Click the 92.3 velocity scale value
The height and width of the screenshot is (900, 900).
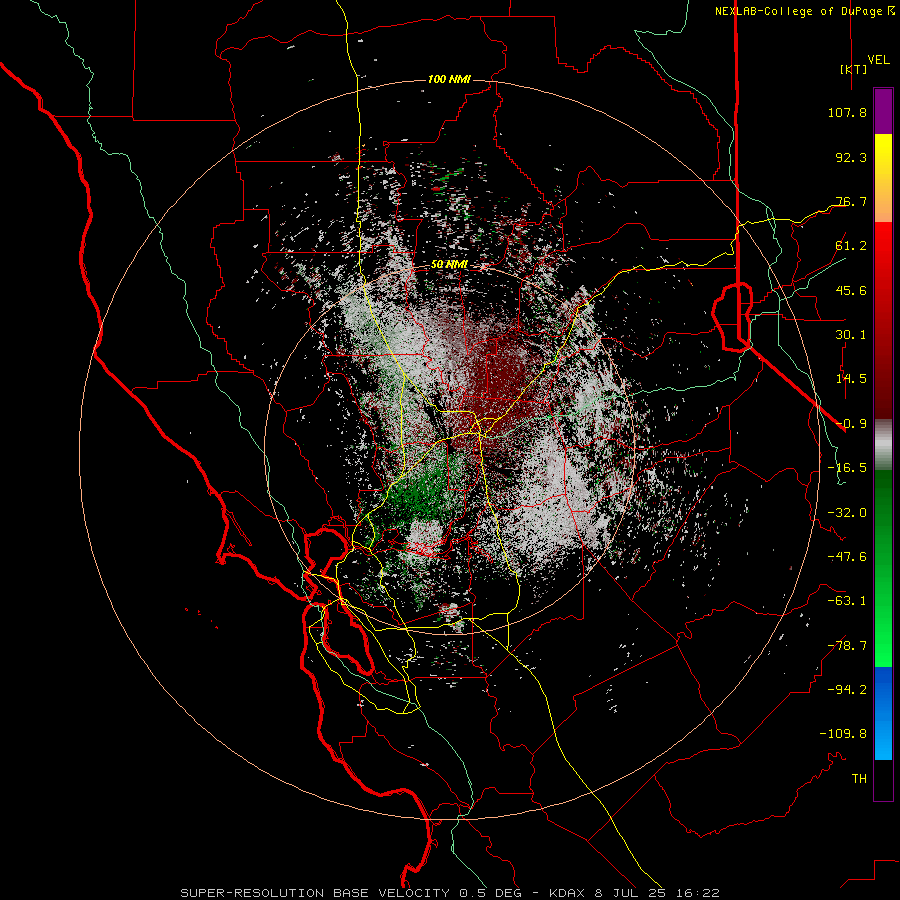coord(851,157)
